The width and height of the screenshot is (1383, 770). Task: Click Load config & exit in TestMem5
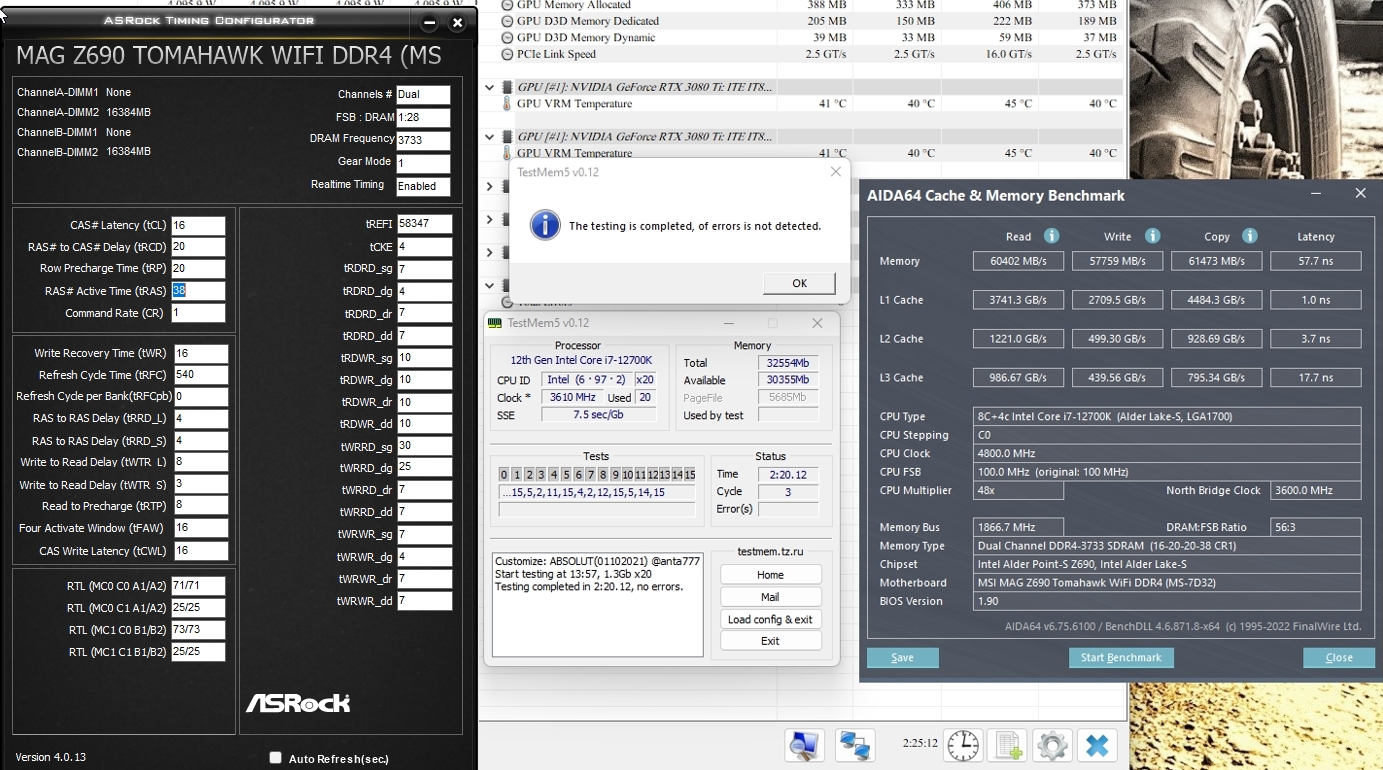point(770,619)
